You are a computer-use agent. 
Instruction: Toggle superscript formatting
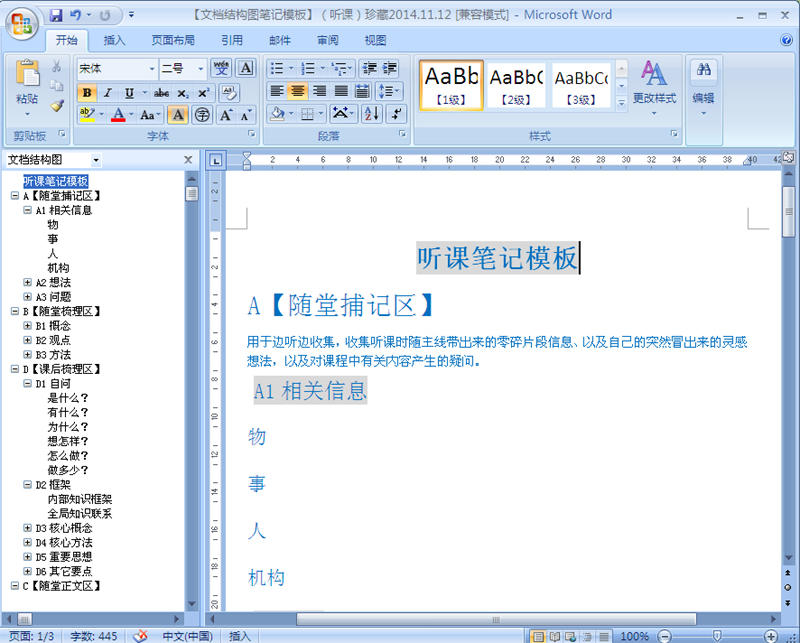point(203,92)
